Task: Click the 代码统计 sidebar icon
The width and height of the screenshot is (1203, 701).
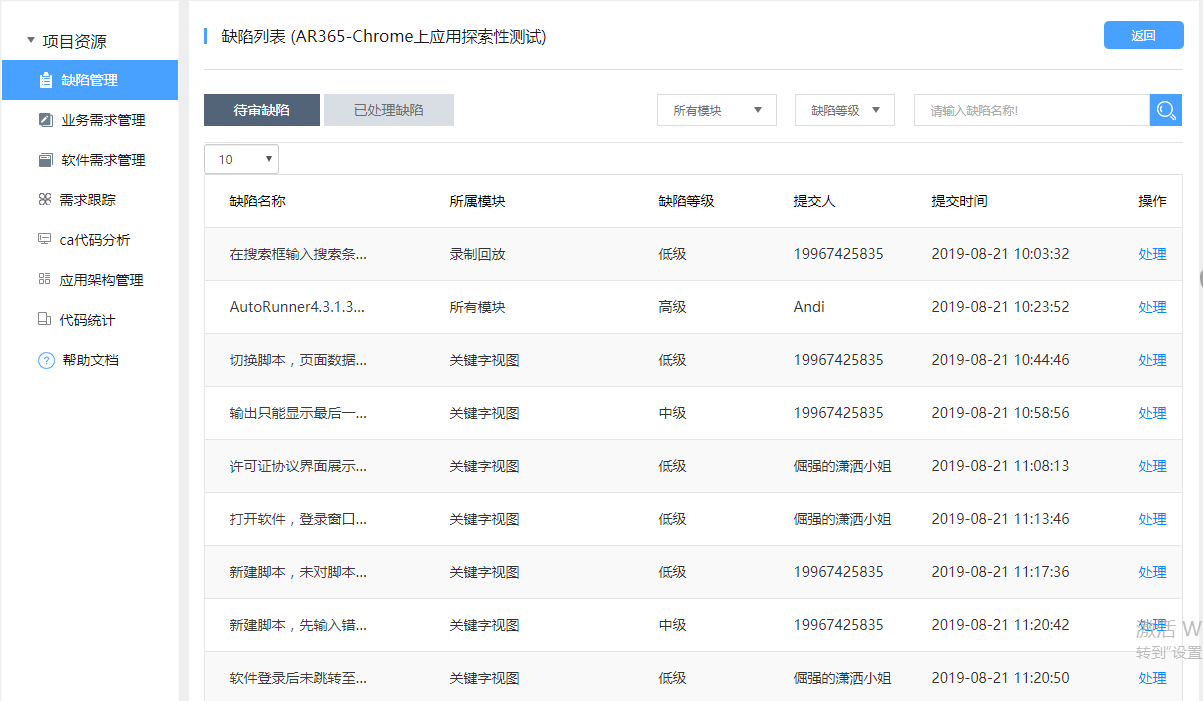Action: pyautogui.click(x=44, y=320)
